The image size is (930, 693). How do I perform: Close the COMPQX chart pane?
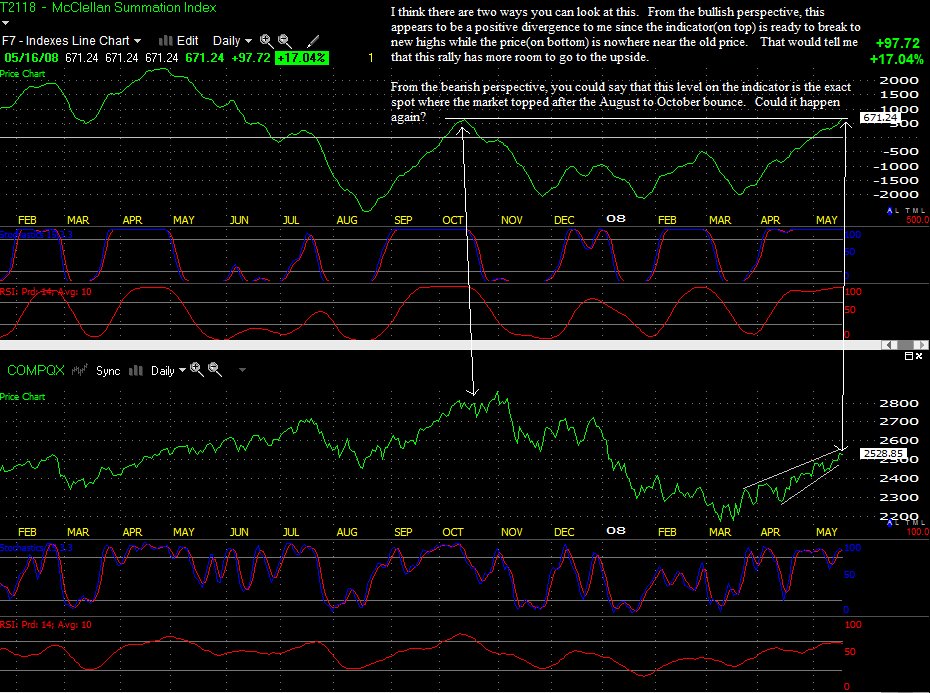pos(919,356)
